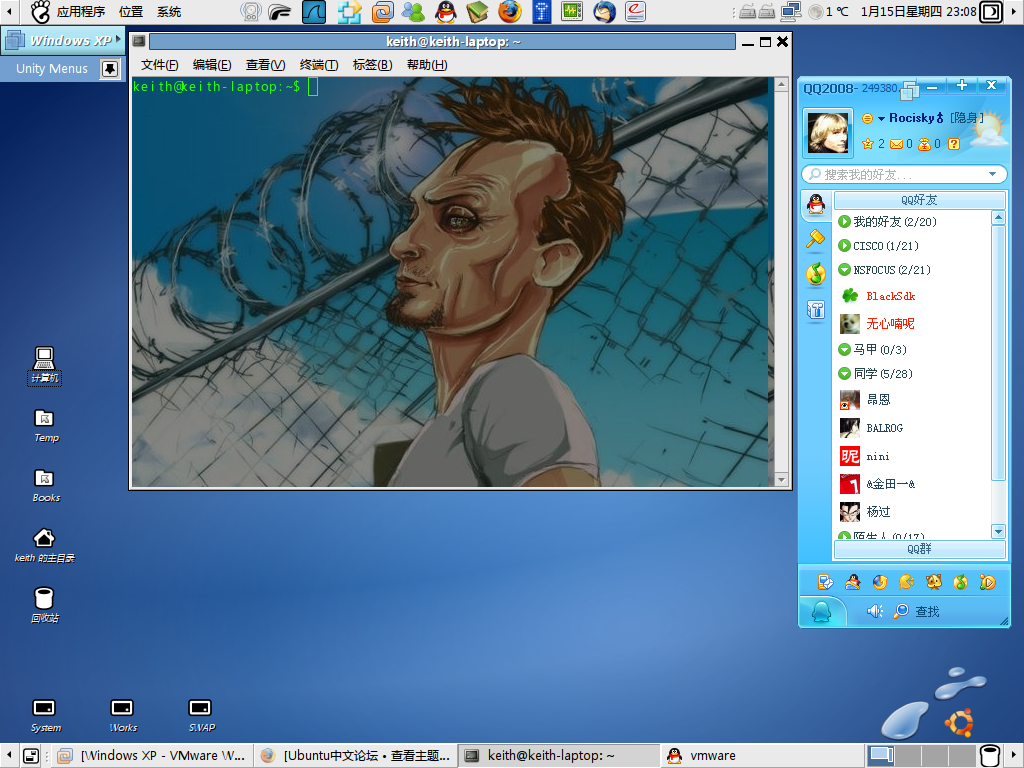
Task: Click the Unity Menus pin toggle button
Action: coord(110,68)
